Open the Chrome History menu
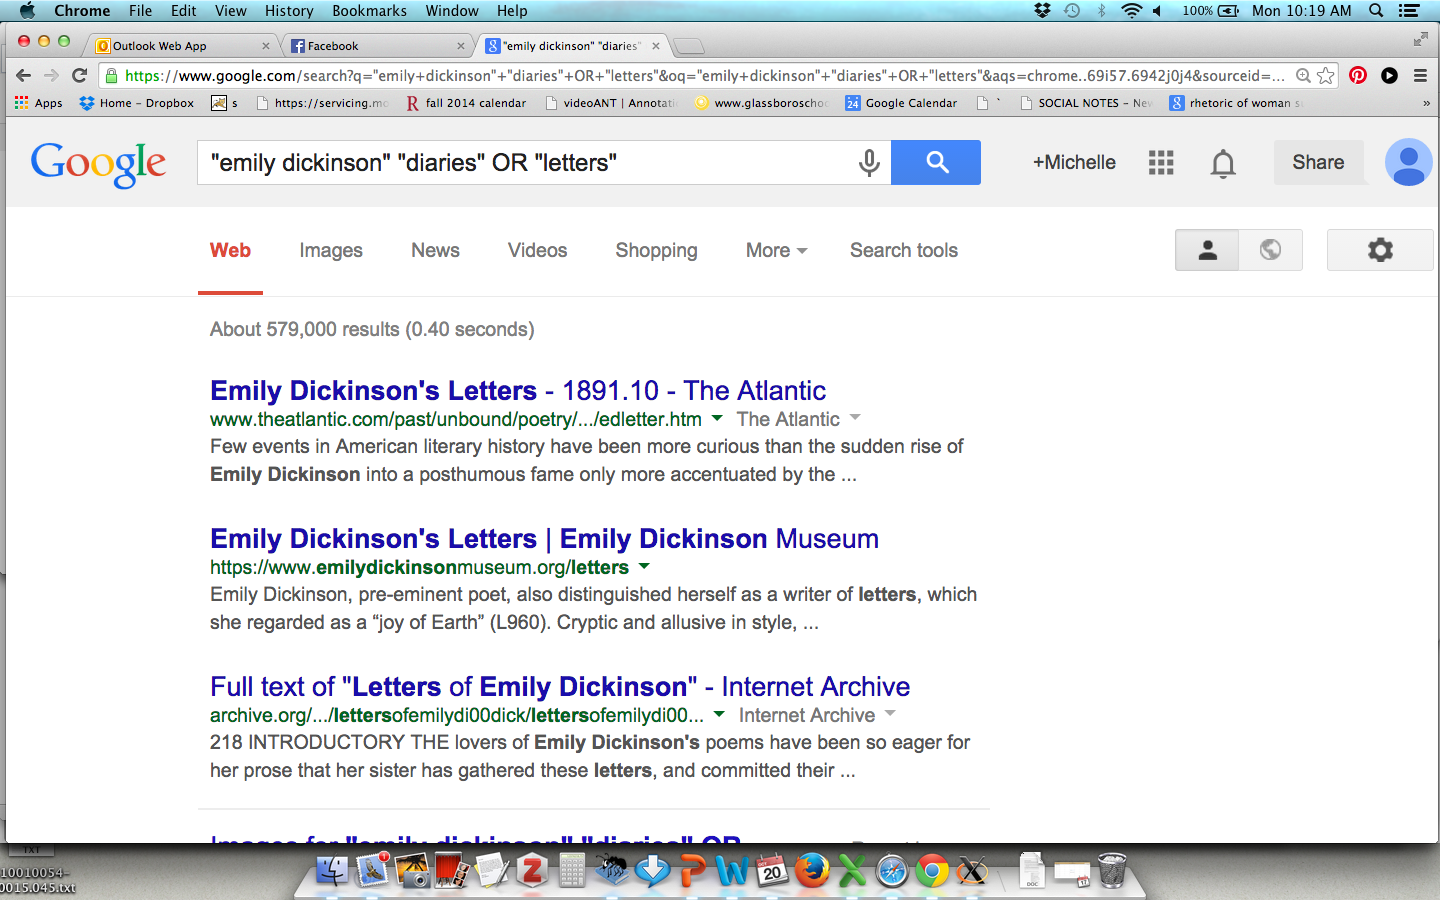The width and height of the screenshot is (1440, 900). pos(289,10)
